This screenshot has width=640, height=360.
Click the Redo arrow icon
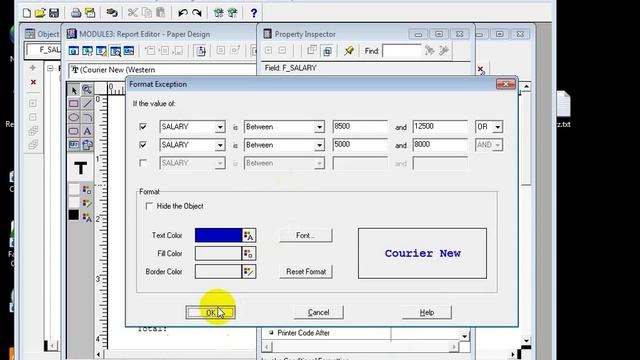[197, 13]
